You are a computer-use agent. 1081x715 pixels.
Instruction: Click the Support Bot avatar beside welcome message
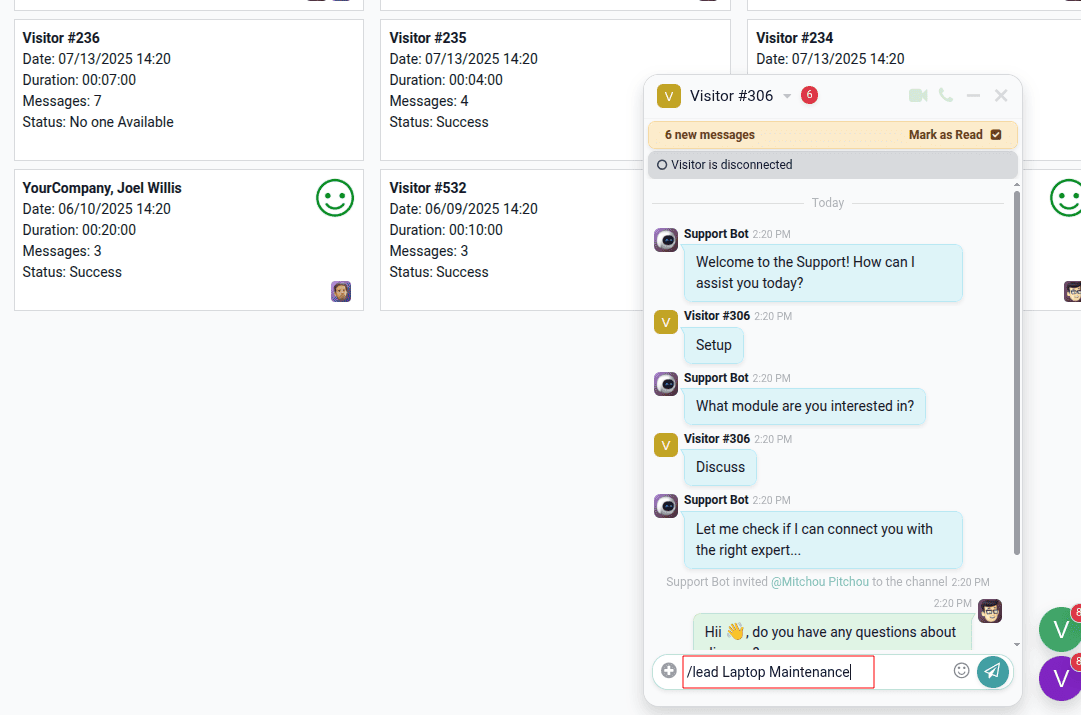tap(666, 240)
